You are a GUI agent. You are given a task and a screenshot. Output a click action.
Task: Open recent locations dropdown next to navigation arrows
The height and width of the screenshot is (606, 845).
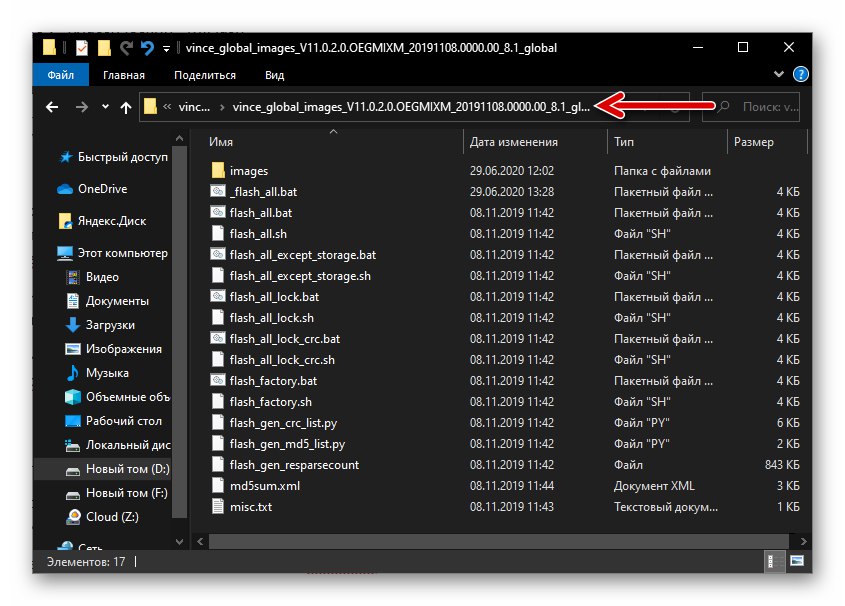click(104, 107)
